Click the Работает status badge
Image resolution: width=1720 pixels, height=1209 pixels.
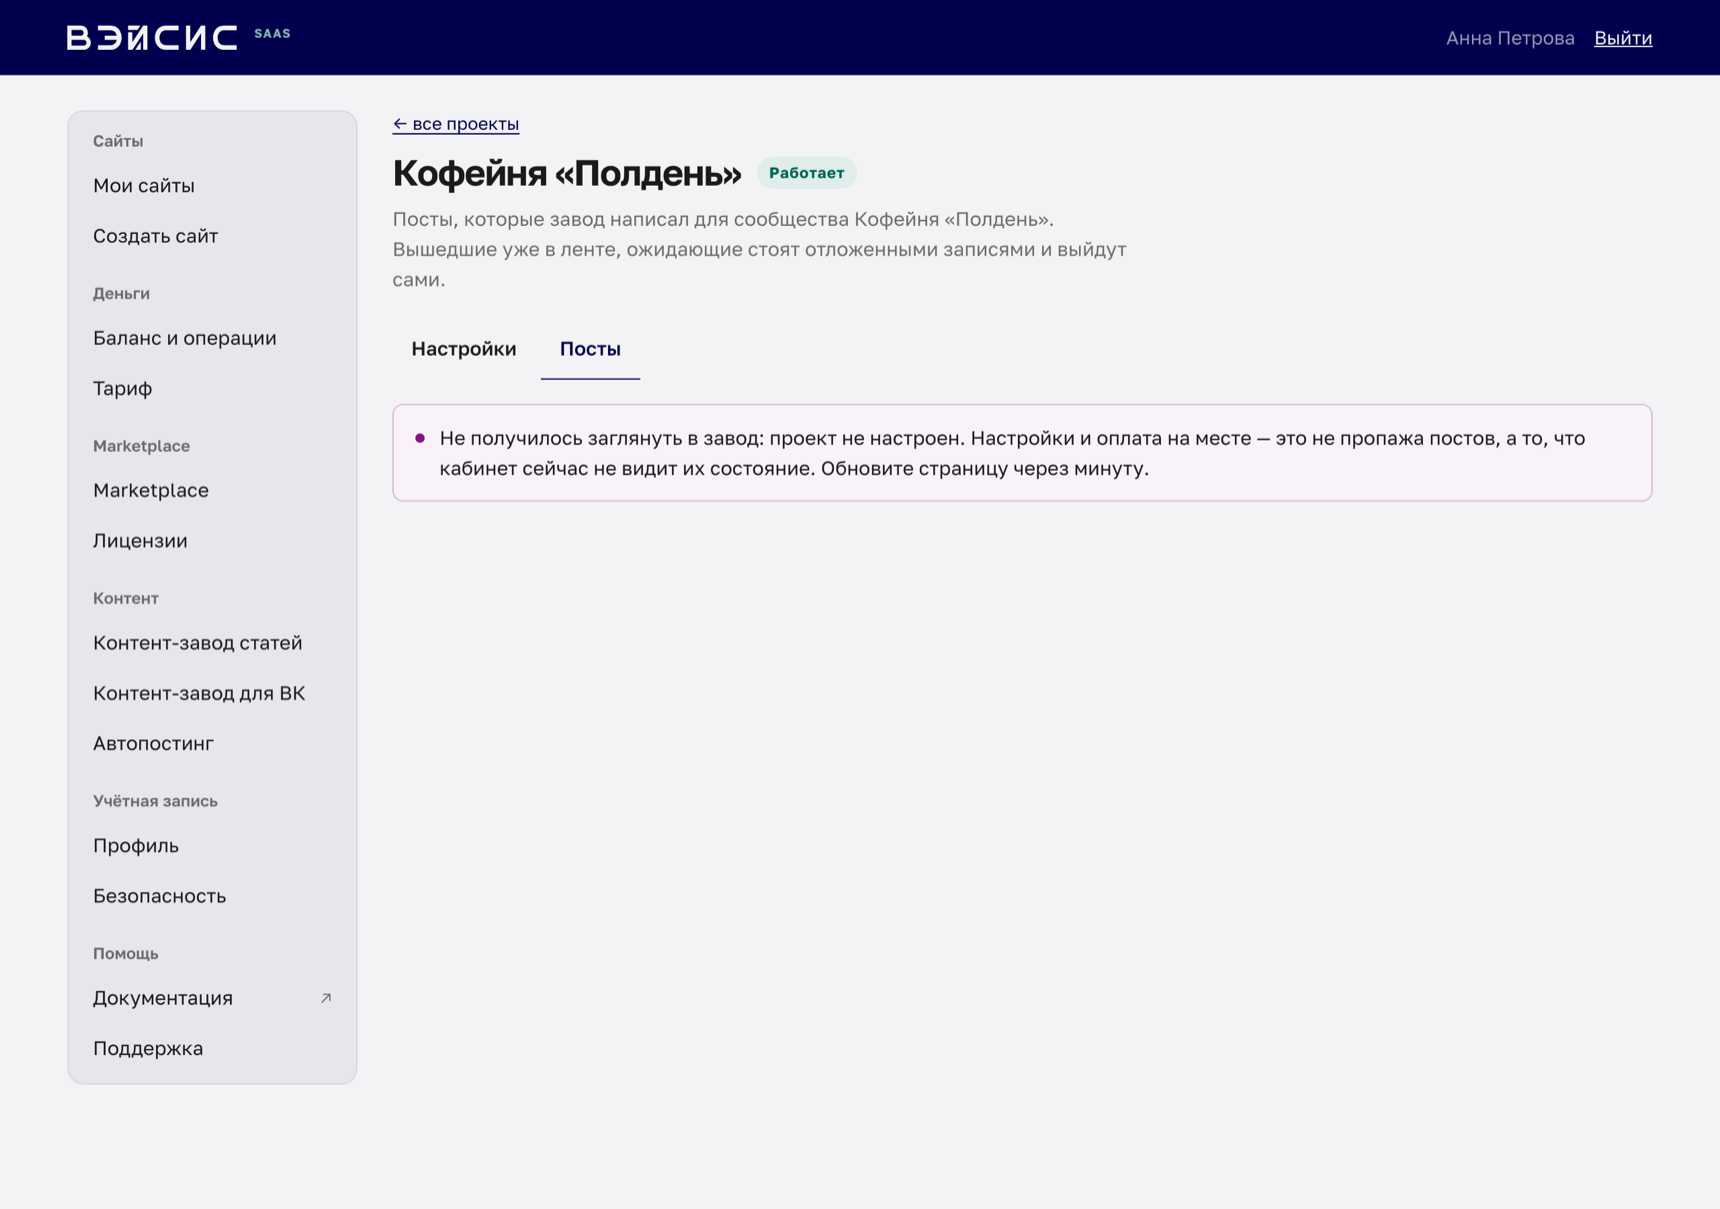807,173
